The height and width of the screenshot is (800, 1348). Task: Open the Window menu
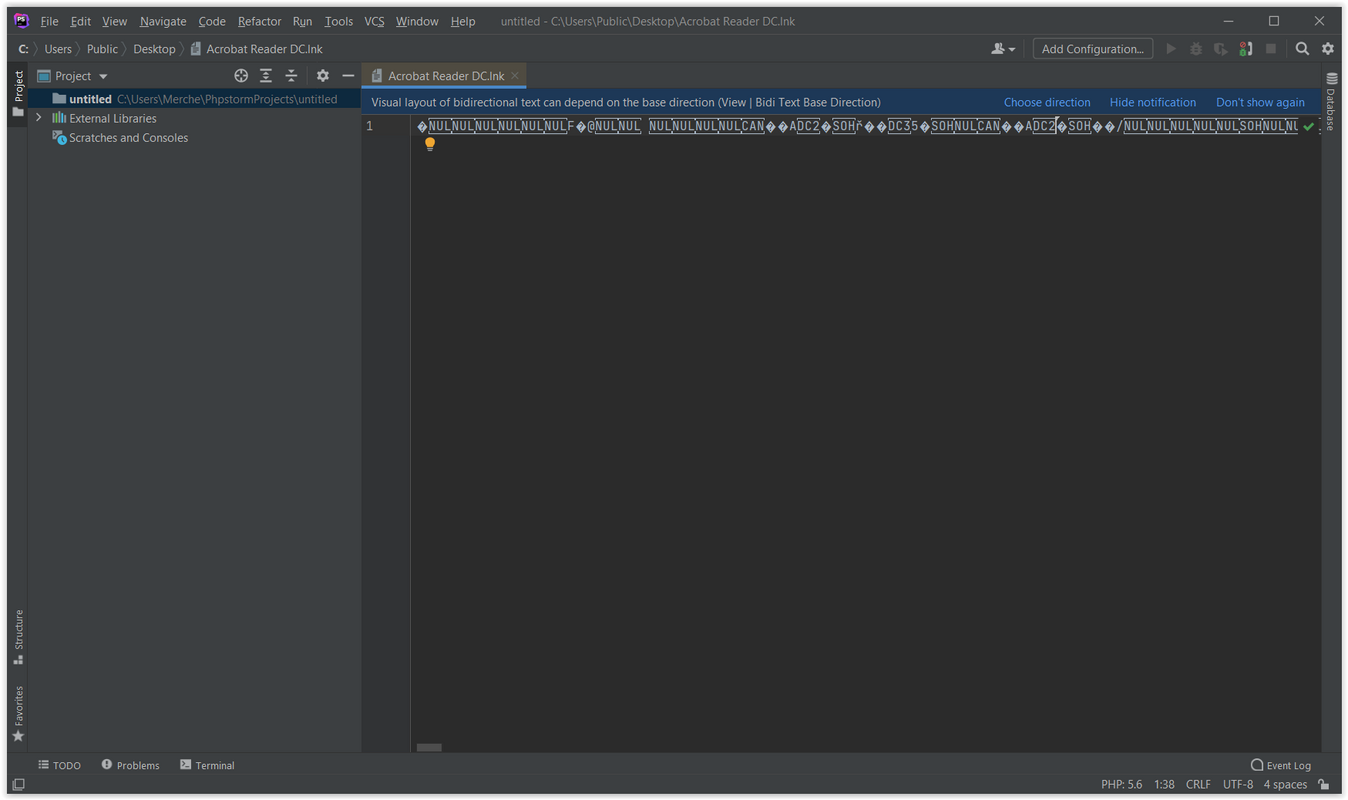point(417,21)
